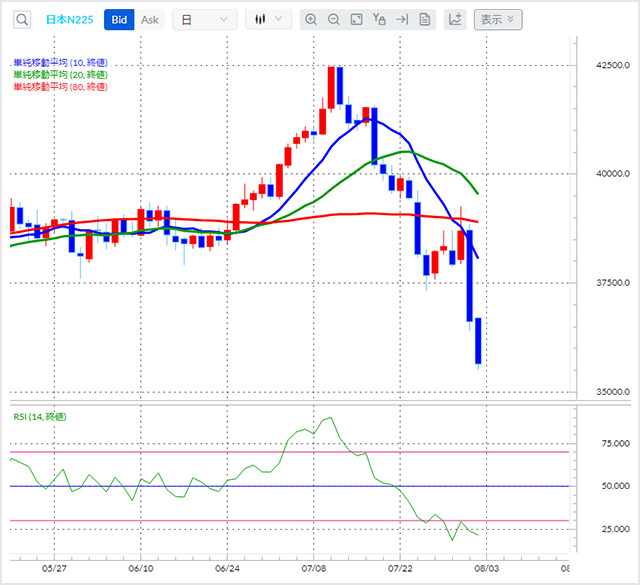The height and width of the screenshot is (585, 640).
Task: Open the candlestick chart type dropdown
Action: tap(268, 19)
